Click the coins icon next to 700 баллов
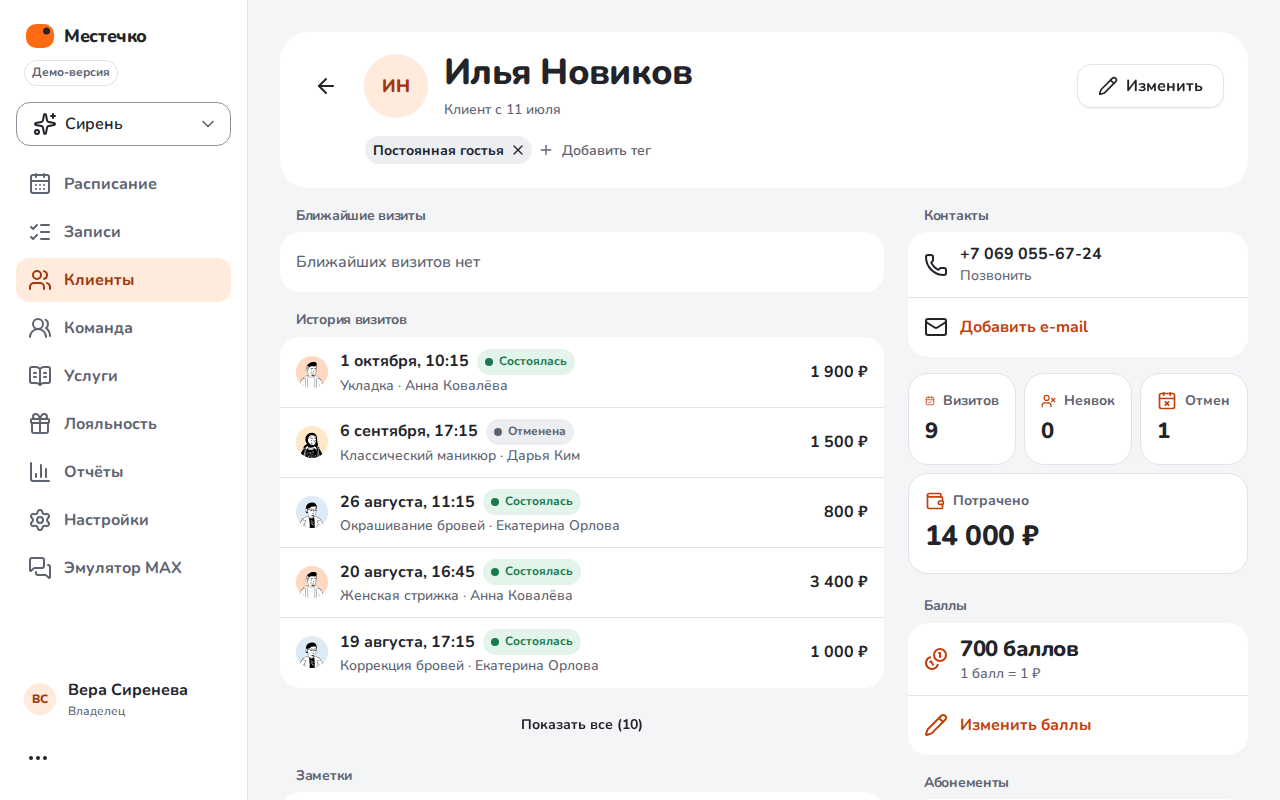 coord(936,659)
